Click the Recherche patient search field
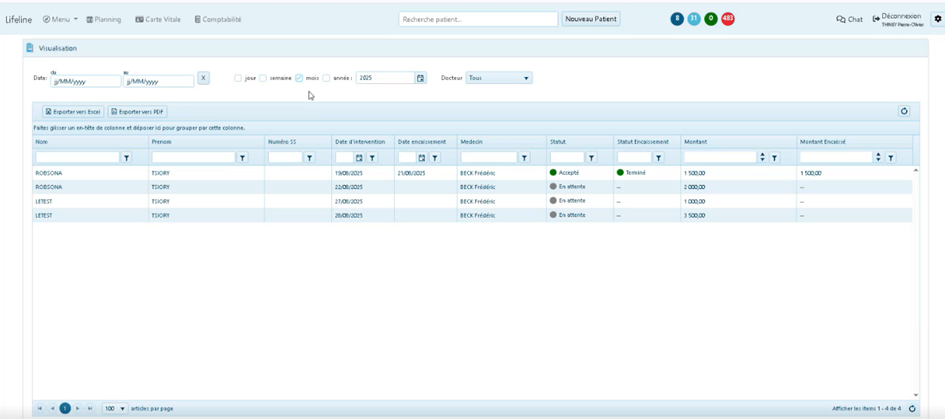The height and width of the screenshot is (419, 945). 479,19
